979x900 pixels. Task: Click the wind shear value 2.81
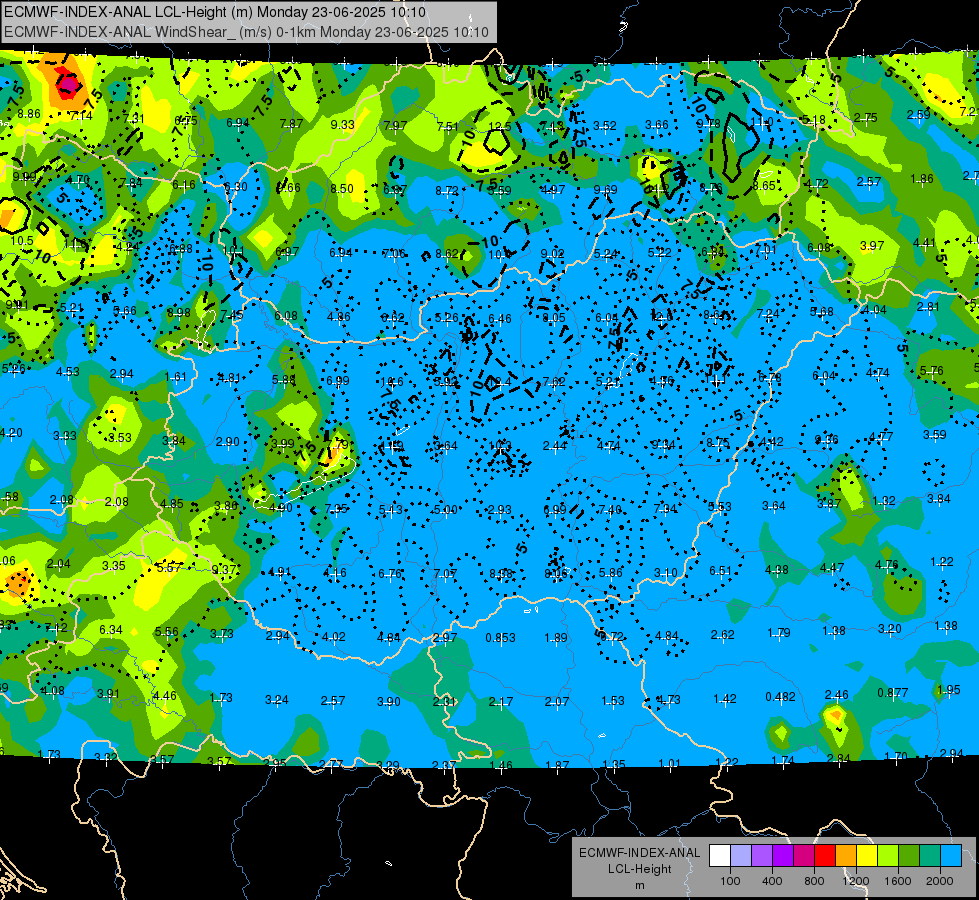point(928,307)
